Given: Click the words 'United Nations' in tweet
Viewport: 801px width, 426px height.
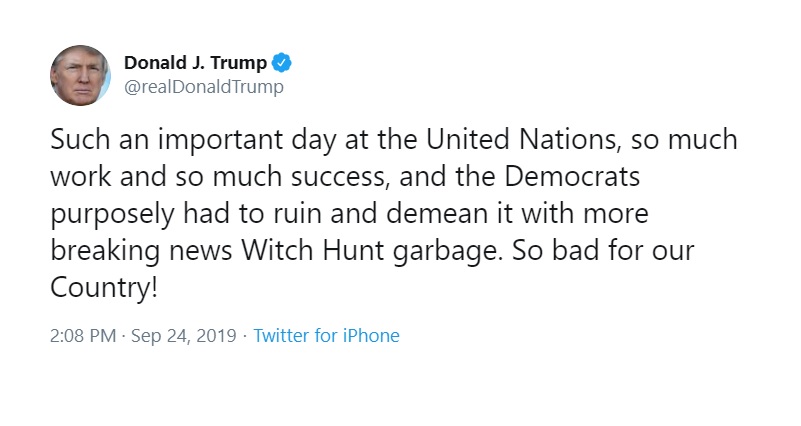Looking at the screenshot, I should coord(523,139).
